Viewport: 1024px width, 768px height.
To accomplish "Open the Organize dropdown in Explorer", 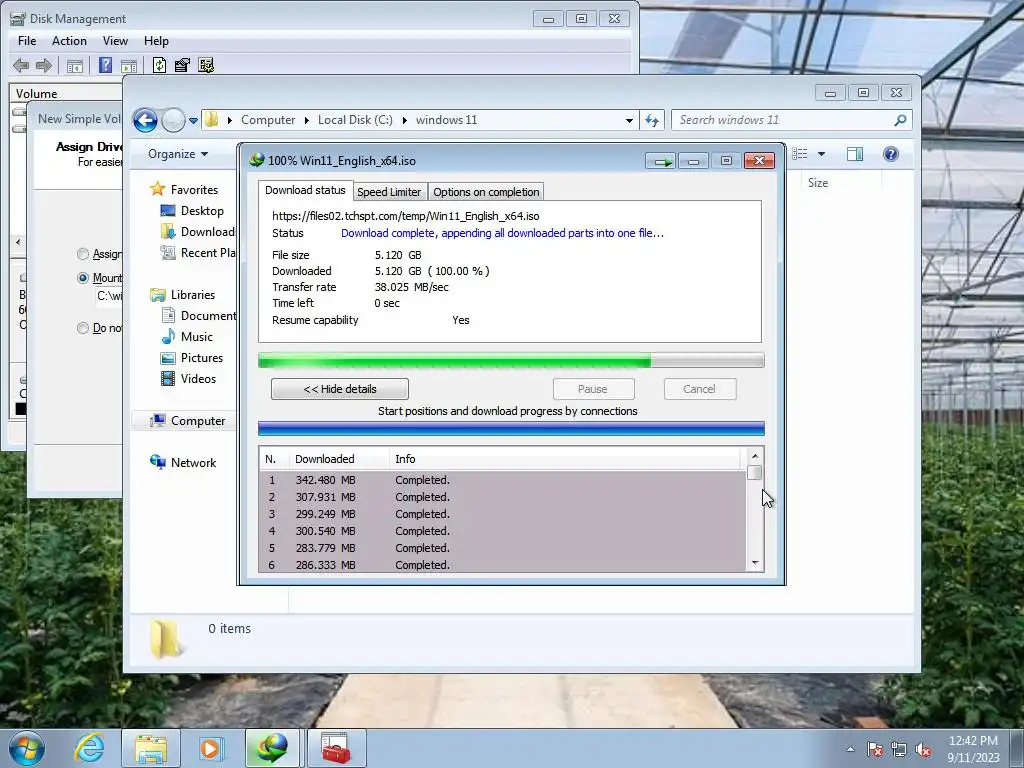I will point(178,154).
